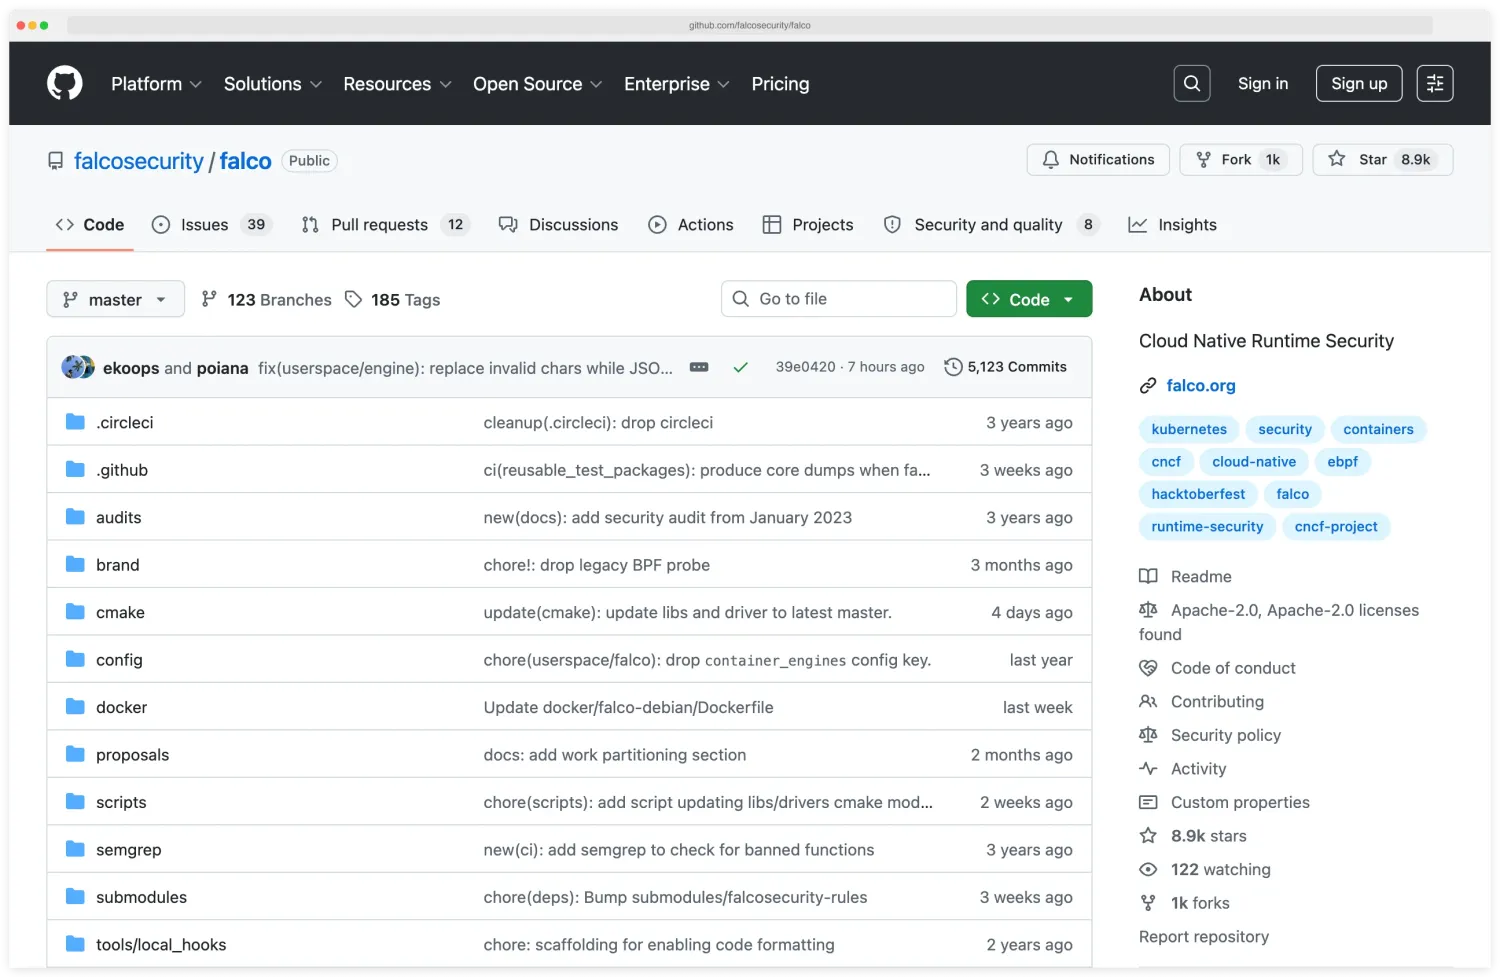Click the .github folder icon

click(x=75, y=469)
